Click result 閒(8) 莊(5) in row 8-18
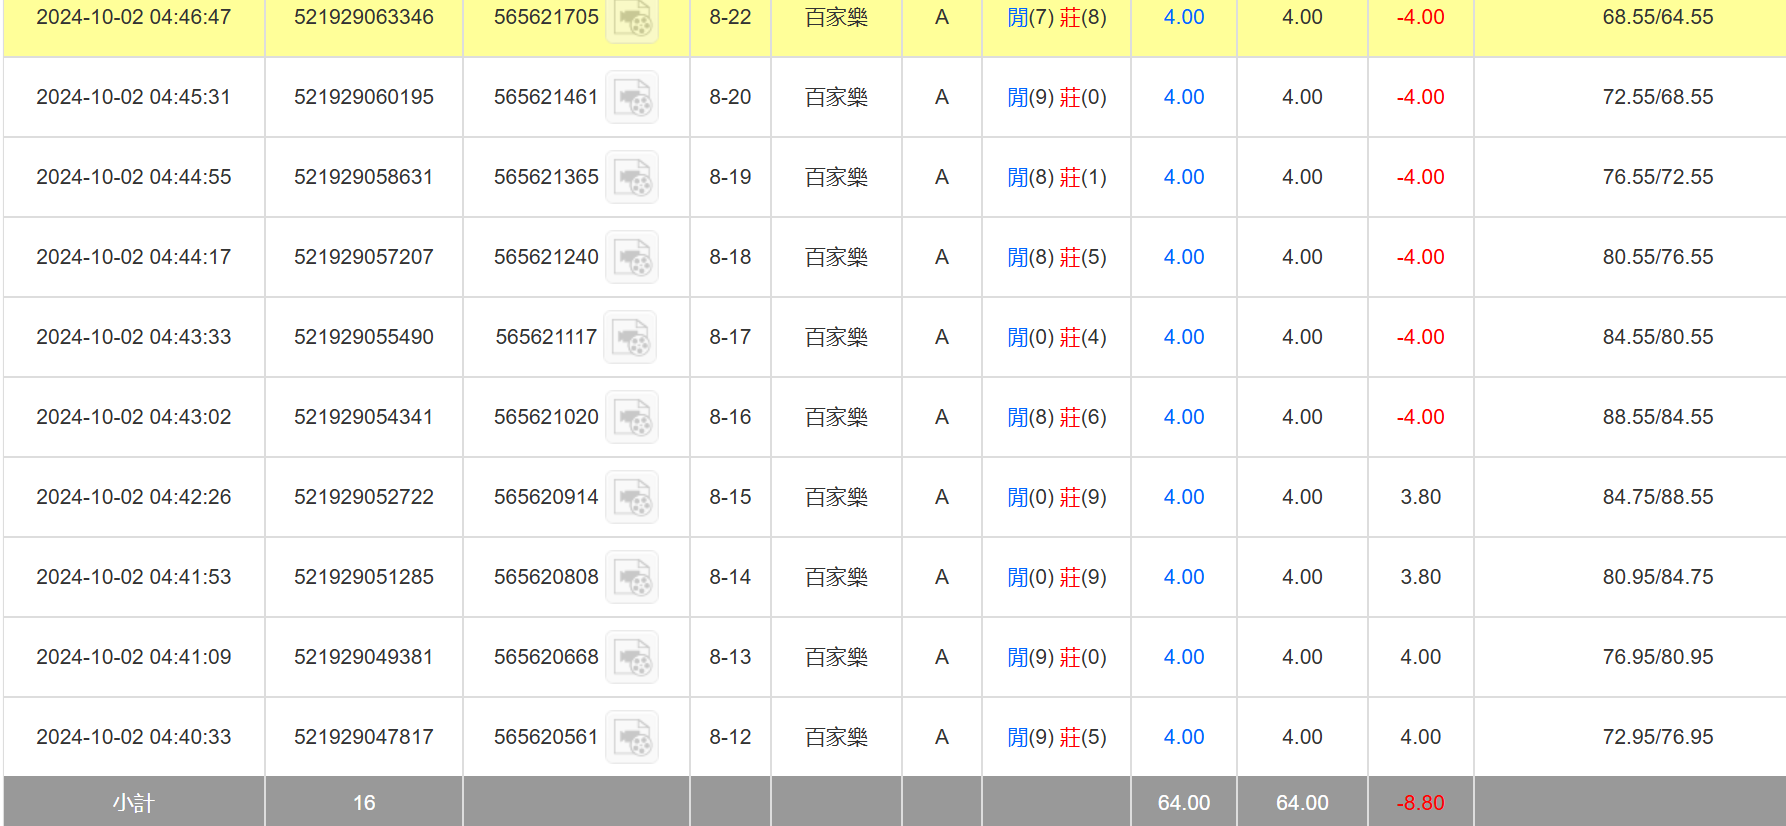 pyautogui.click(x=1056, y=257)
